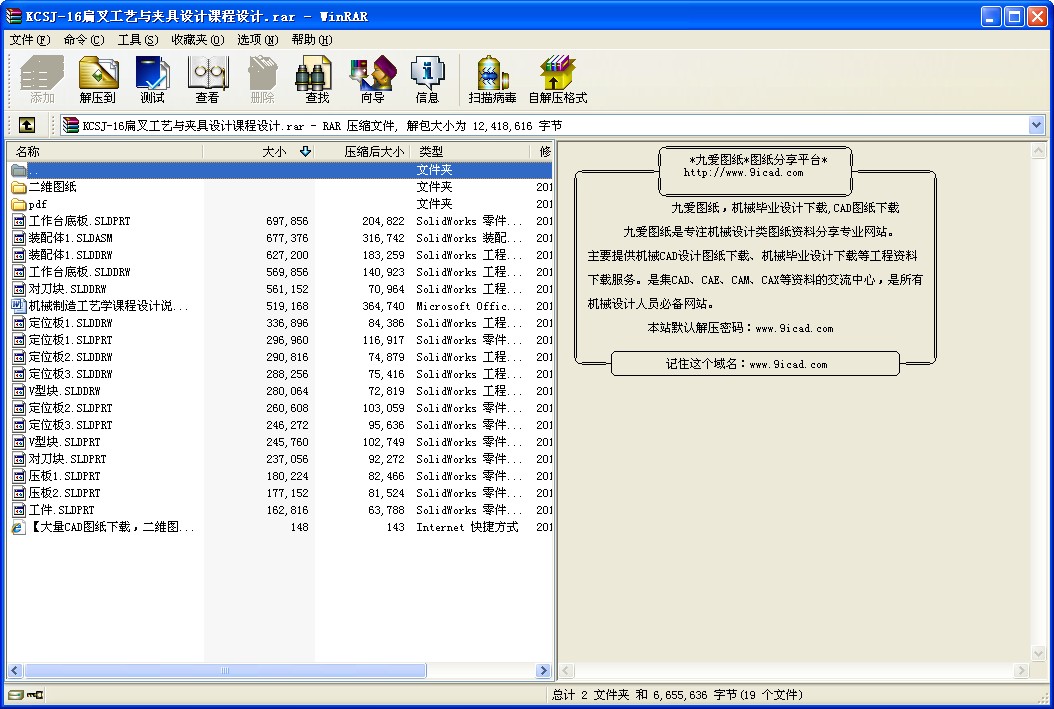The height and width of the screenshot is (709, 1054).
Task: Click the drive icon in status bar
Action: click(x=15, y=695)
